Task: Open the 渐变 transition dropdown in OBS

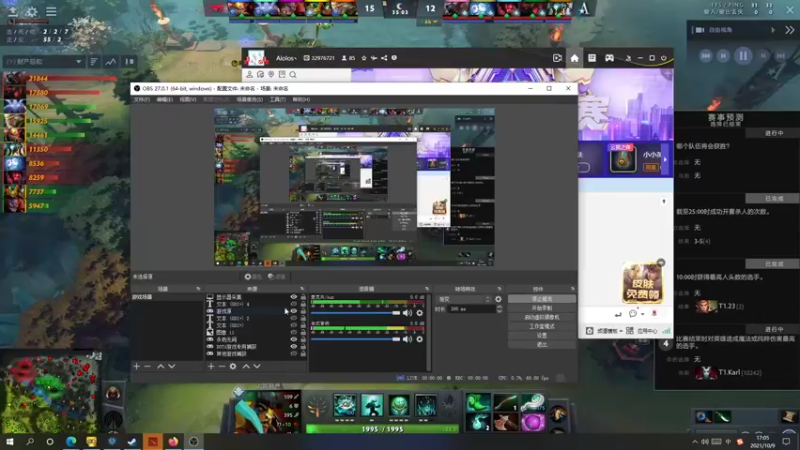Action: 464,299
